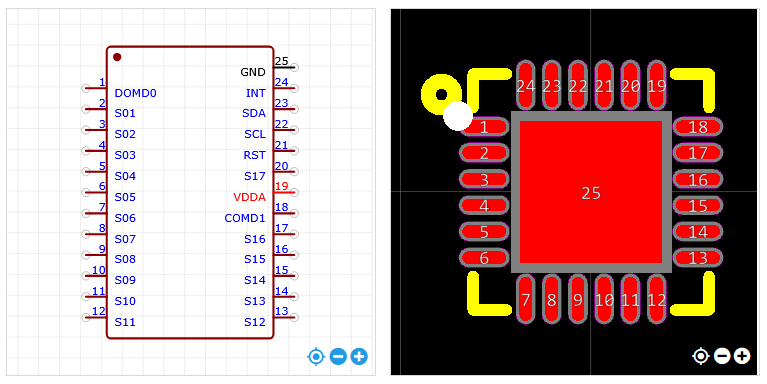Recenter the PCB footprint view
Screen dimensions: 767x384
point(700,356)
